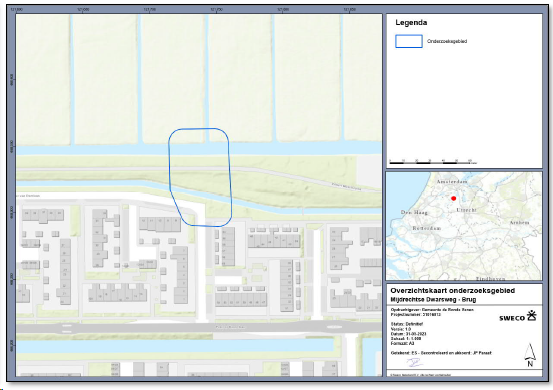This screenshot has width=553, height=390.
Task: Click the 'Arnhem' label on inset map
Action: [x=519, y=223]
